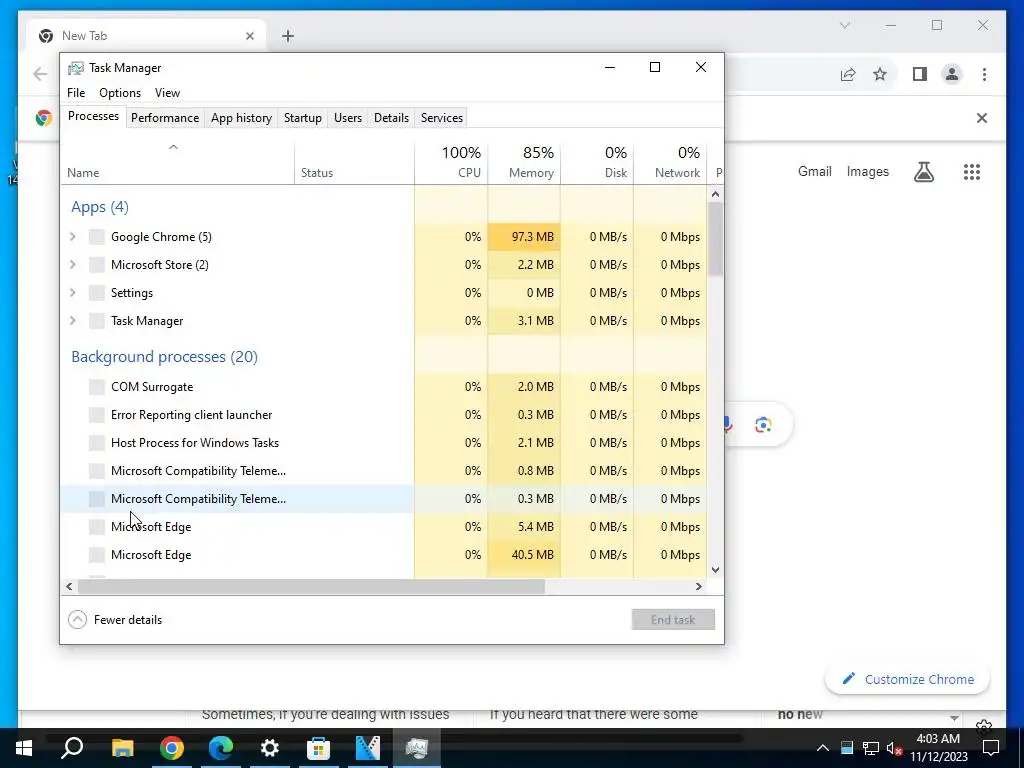Open the Search Labs flask icon

(x=923, y=172)
